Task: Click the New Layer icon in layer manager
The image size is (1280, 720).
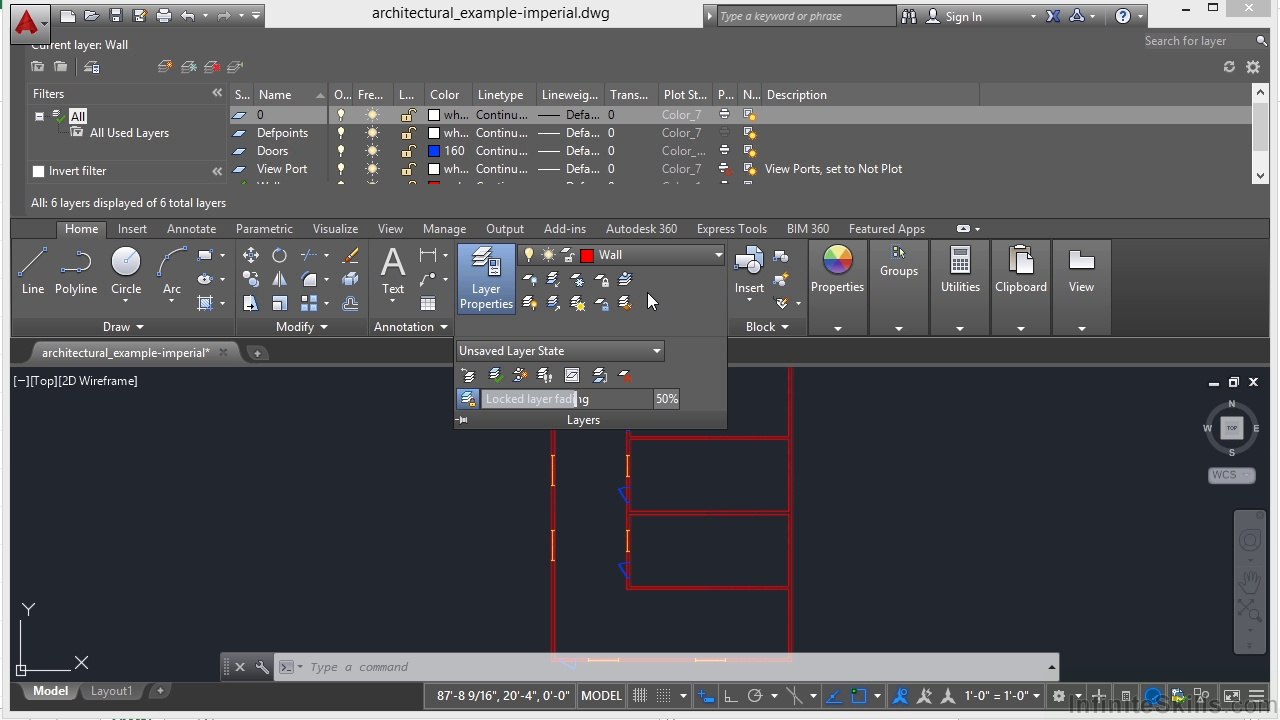Action: click(x=165, y=67)
